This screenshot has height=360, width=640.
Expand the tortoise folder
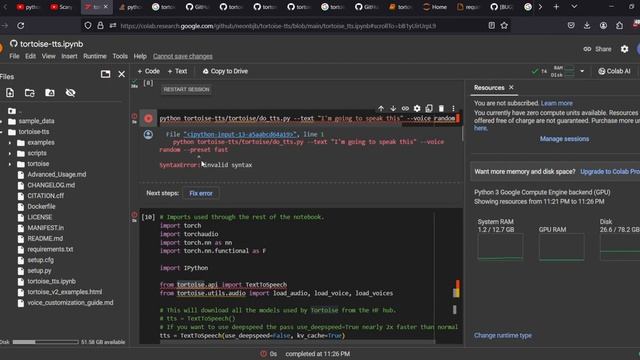(10, 164)
